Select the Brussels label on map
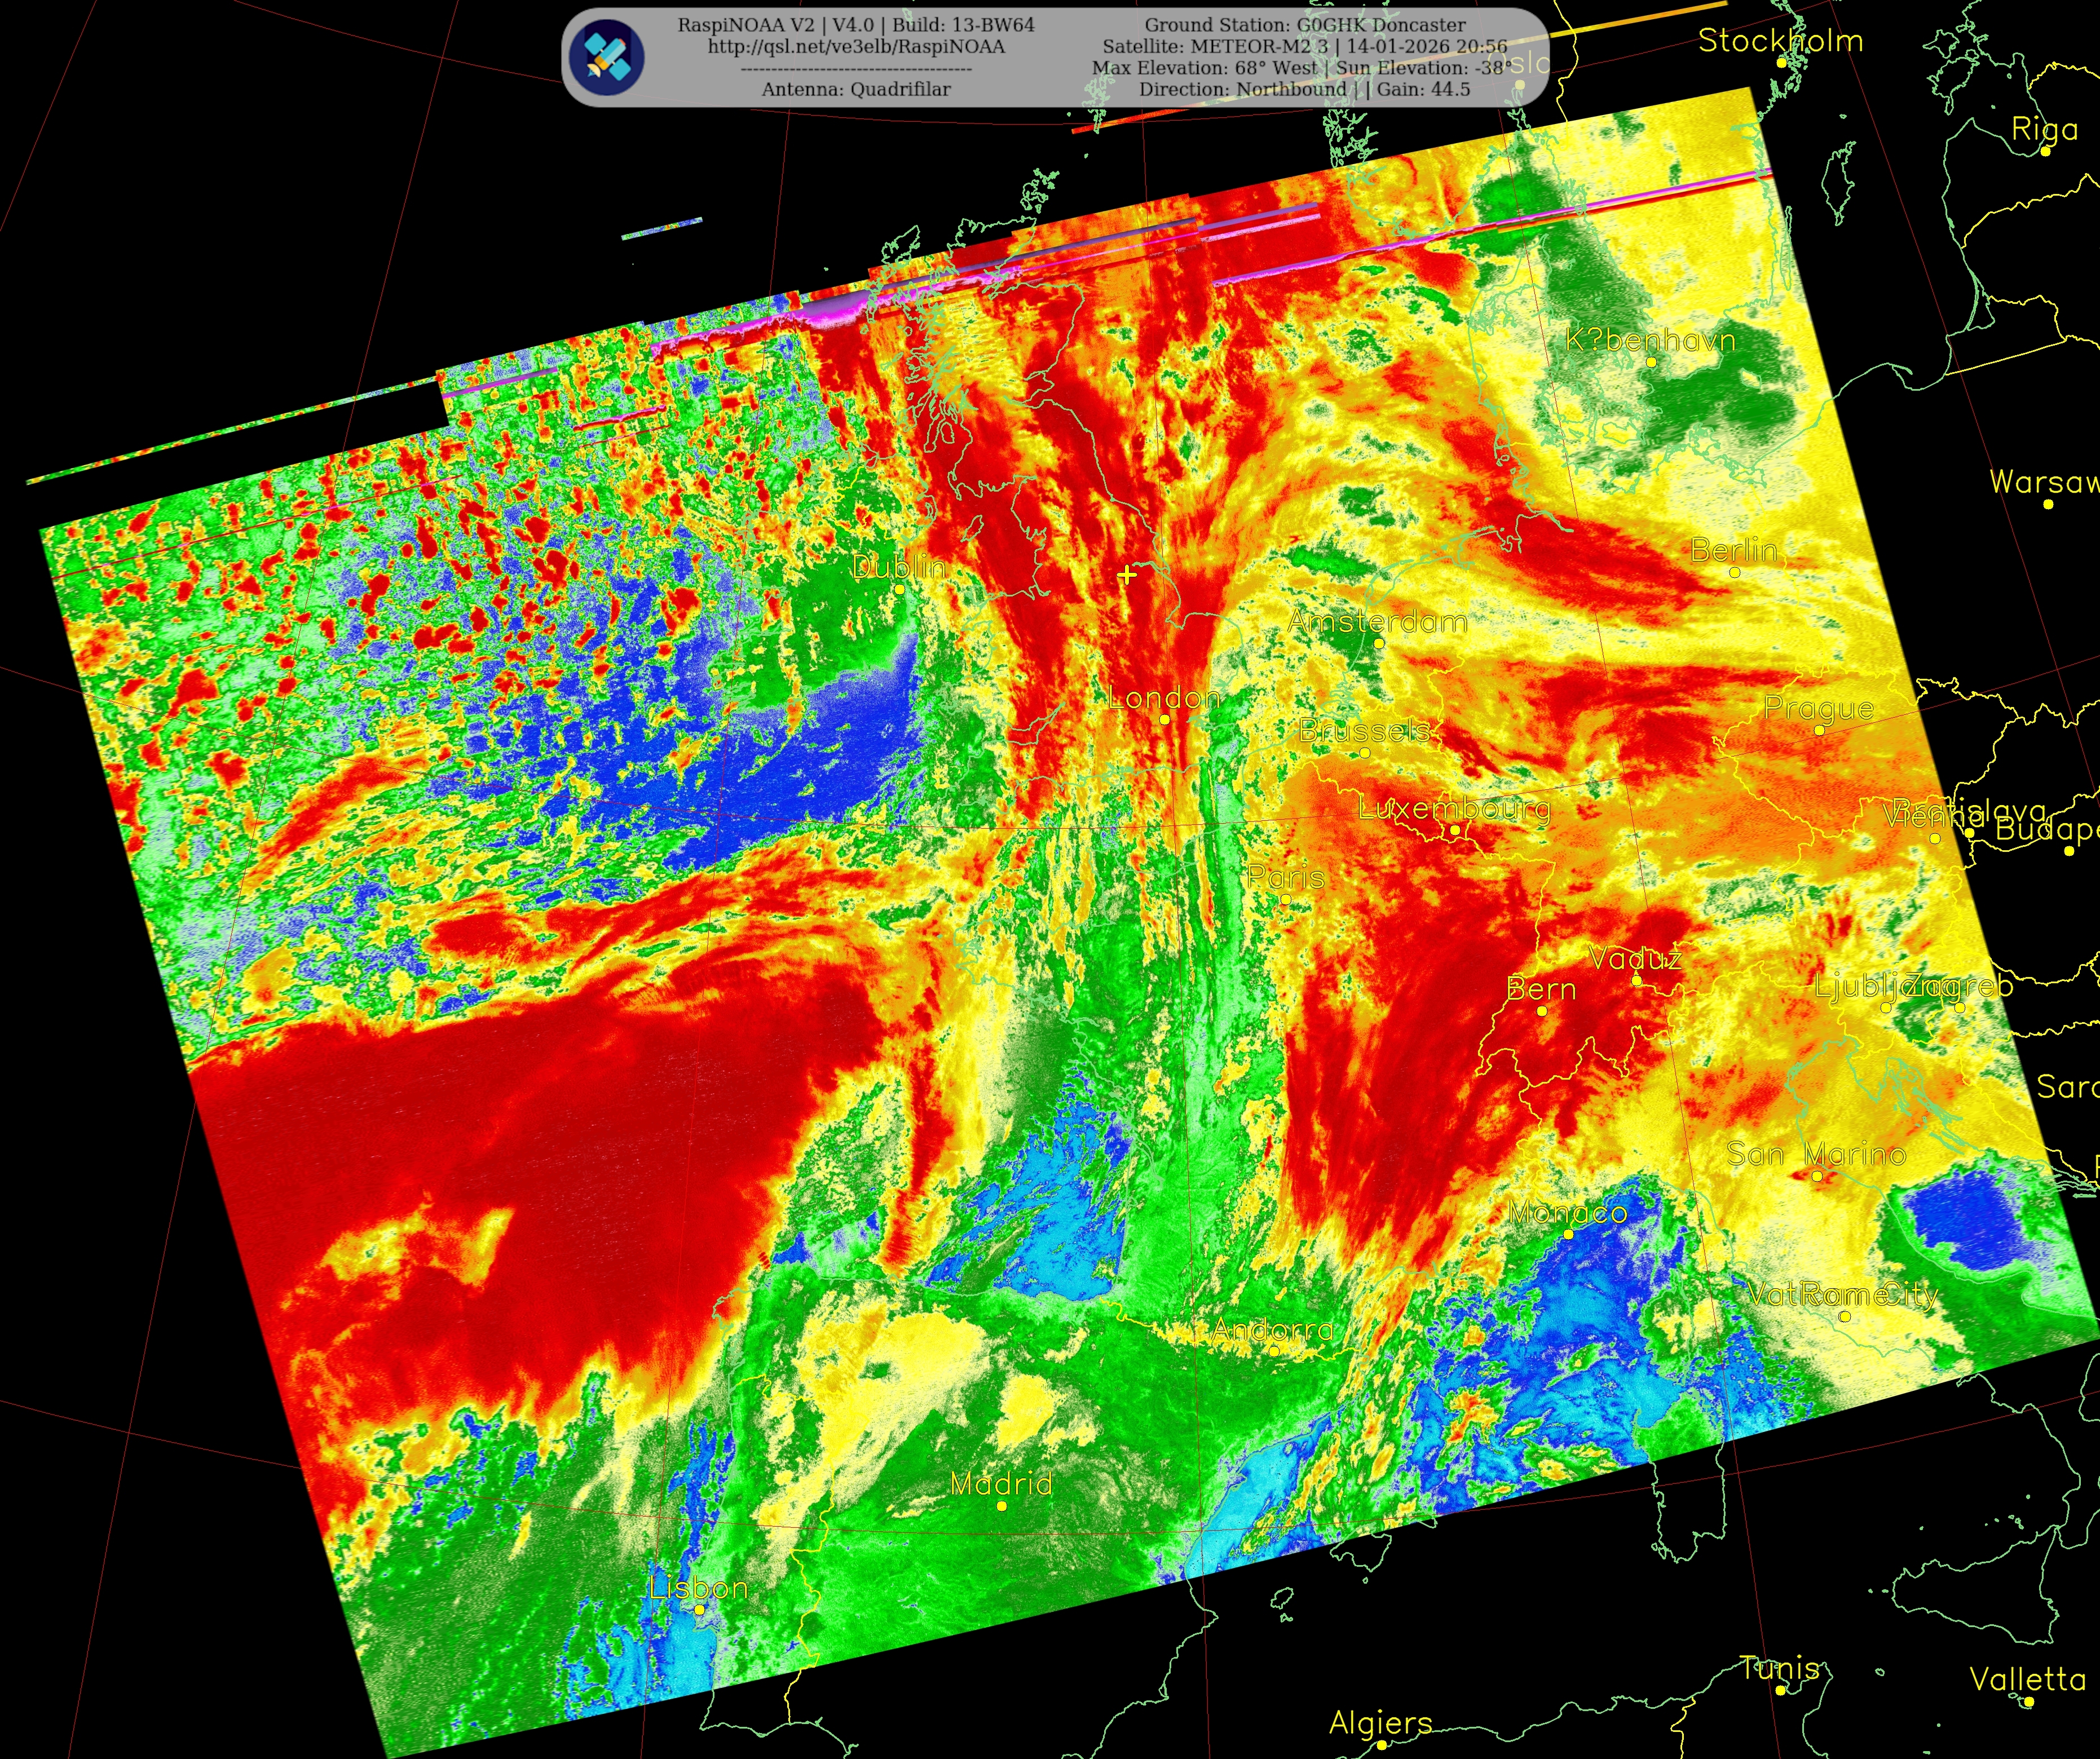The width and height of the screenshot is (2100, 1759). pos(1364,731)
